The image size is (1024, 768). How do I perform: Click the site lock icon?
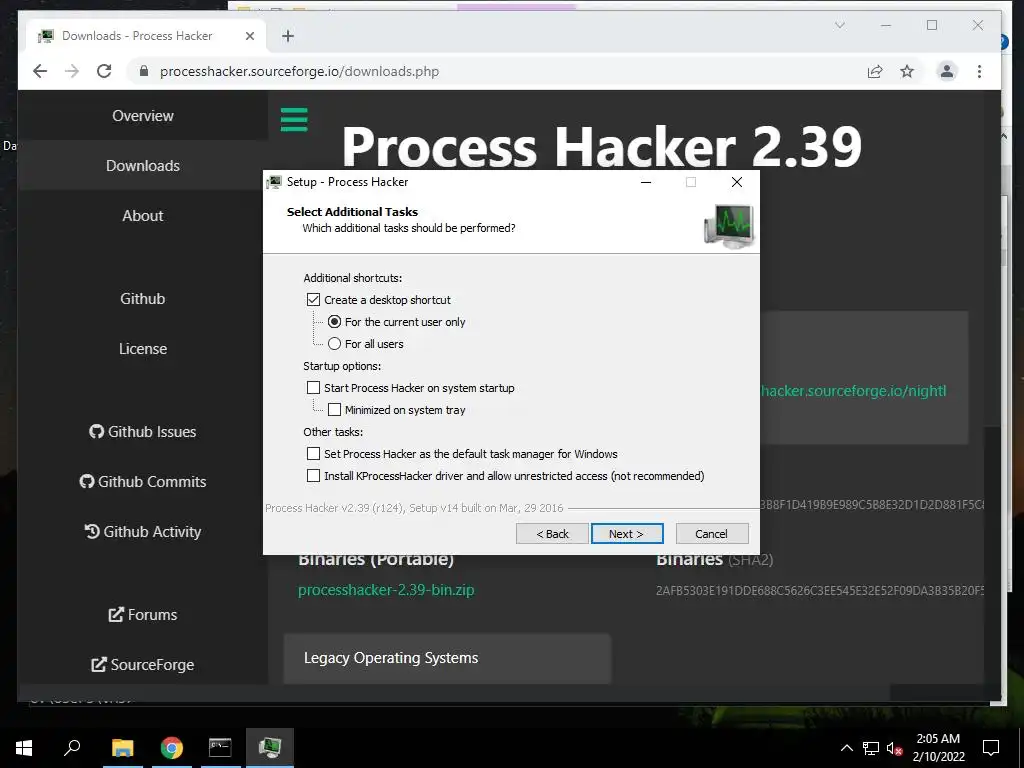coord(144,71)
